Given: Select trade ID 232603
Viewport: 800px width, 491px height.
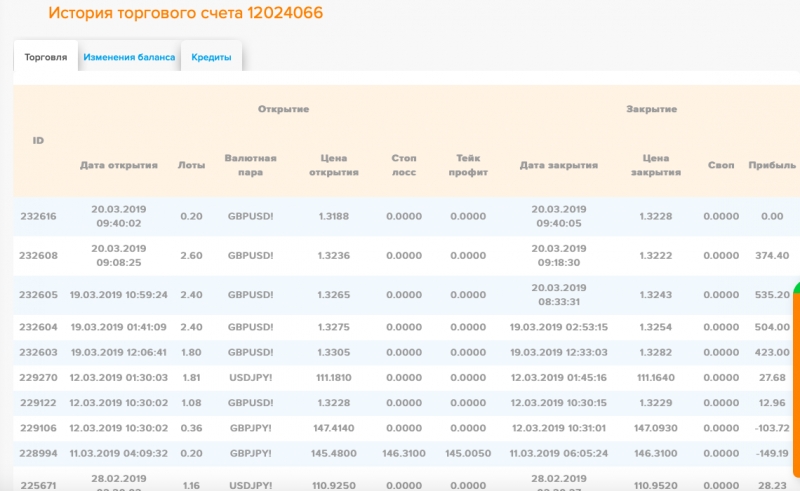Looking at the screenshot, I should pyautogui.click(x=38, y=352).
